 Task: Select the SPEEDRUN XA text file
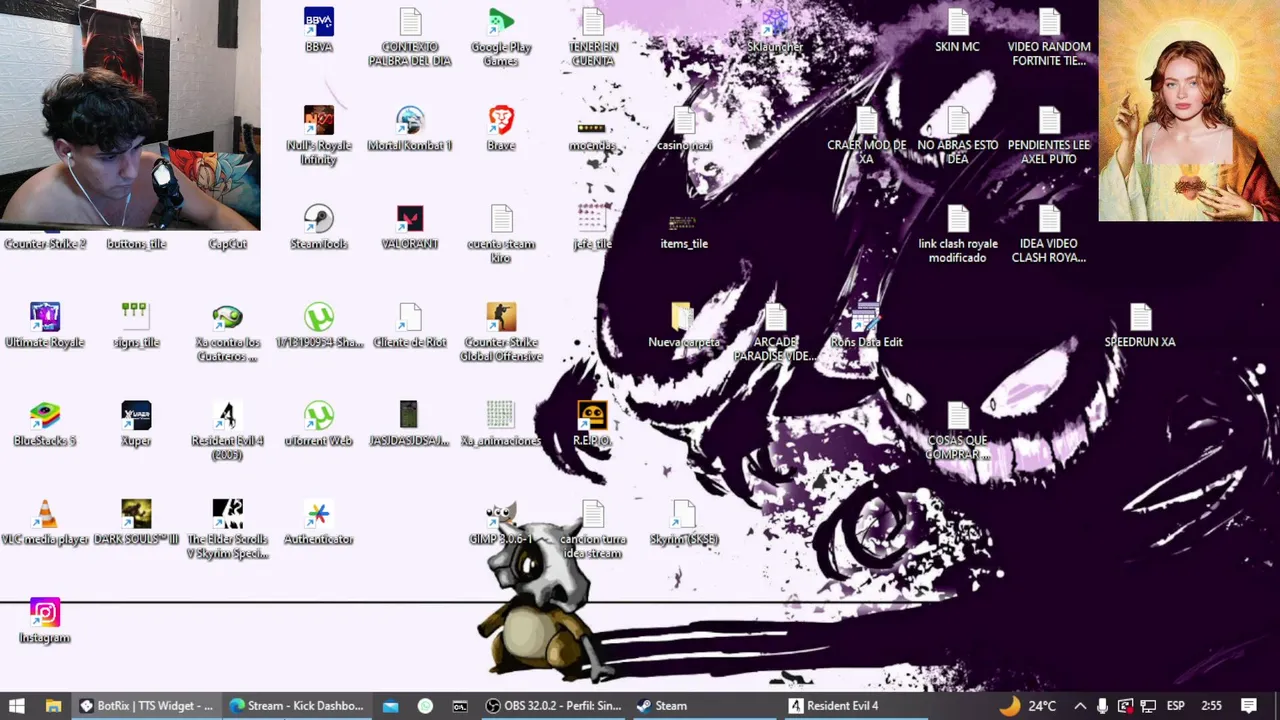[x=1140, y=325]
